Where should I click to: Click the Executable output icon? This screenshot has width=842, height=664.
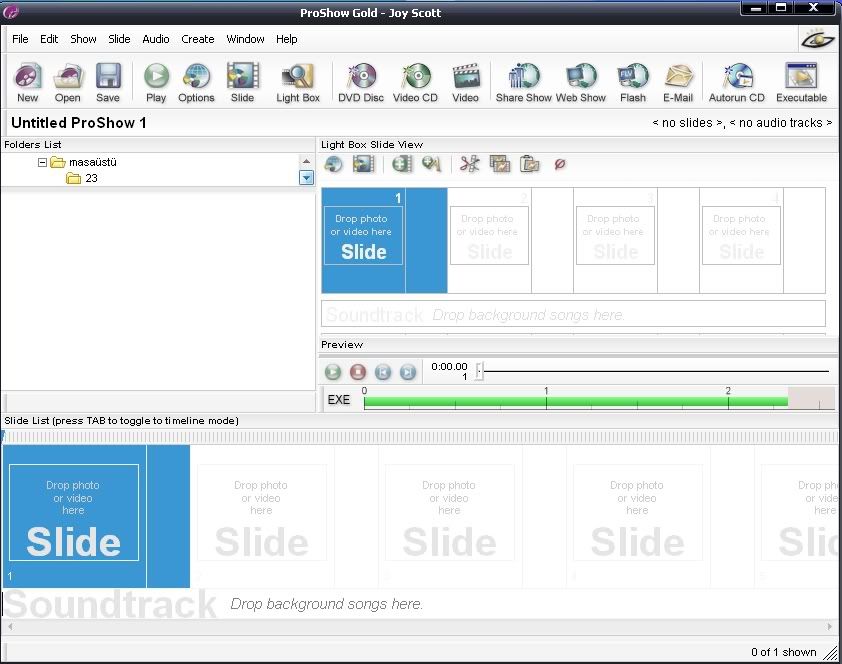[801, 81]
